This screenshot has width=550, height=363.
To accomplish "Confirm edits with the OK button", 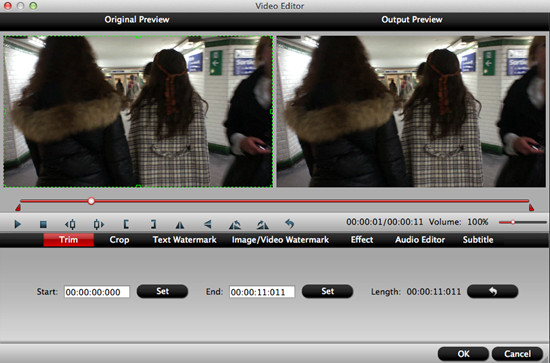I will (463, 354).
